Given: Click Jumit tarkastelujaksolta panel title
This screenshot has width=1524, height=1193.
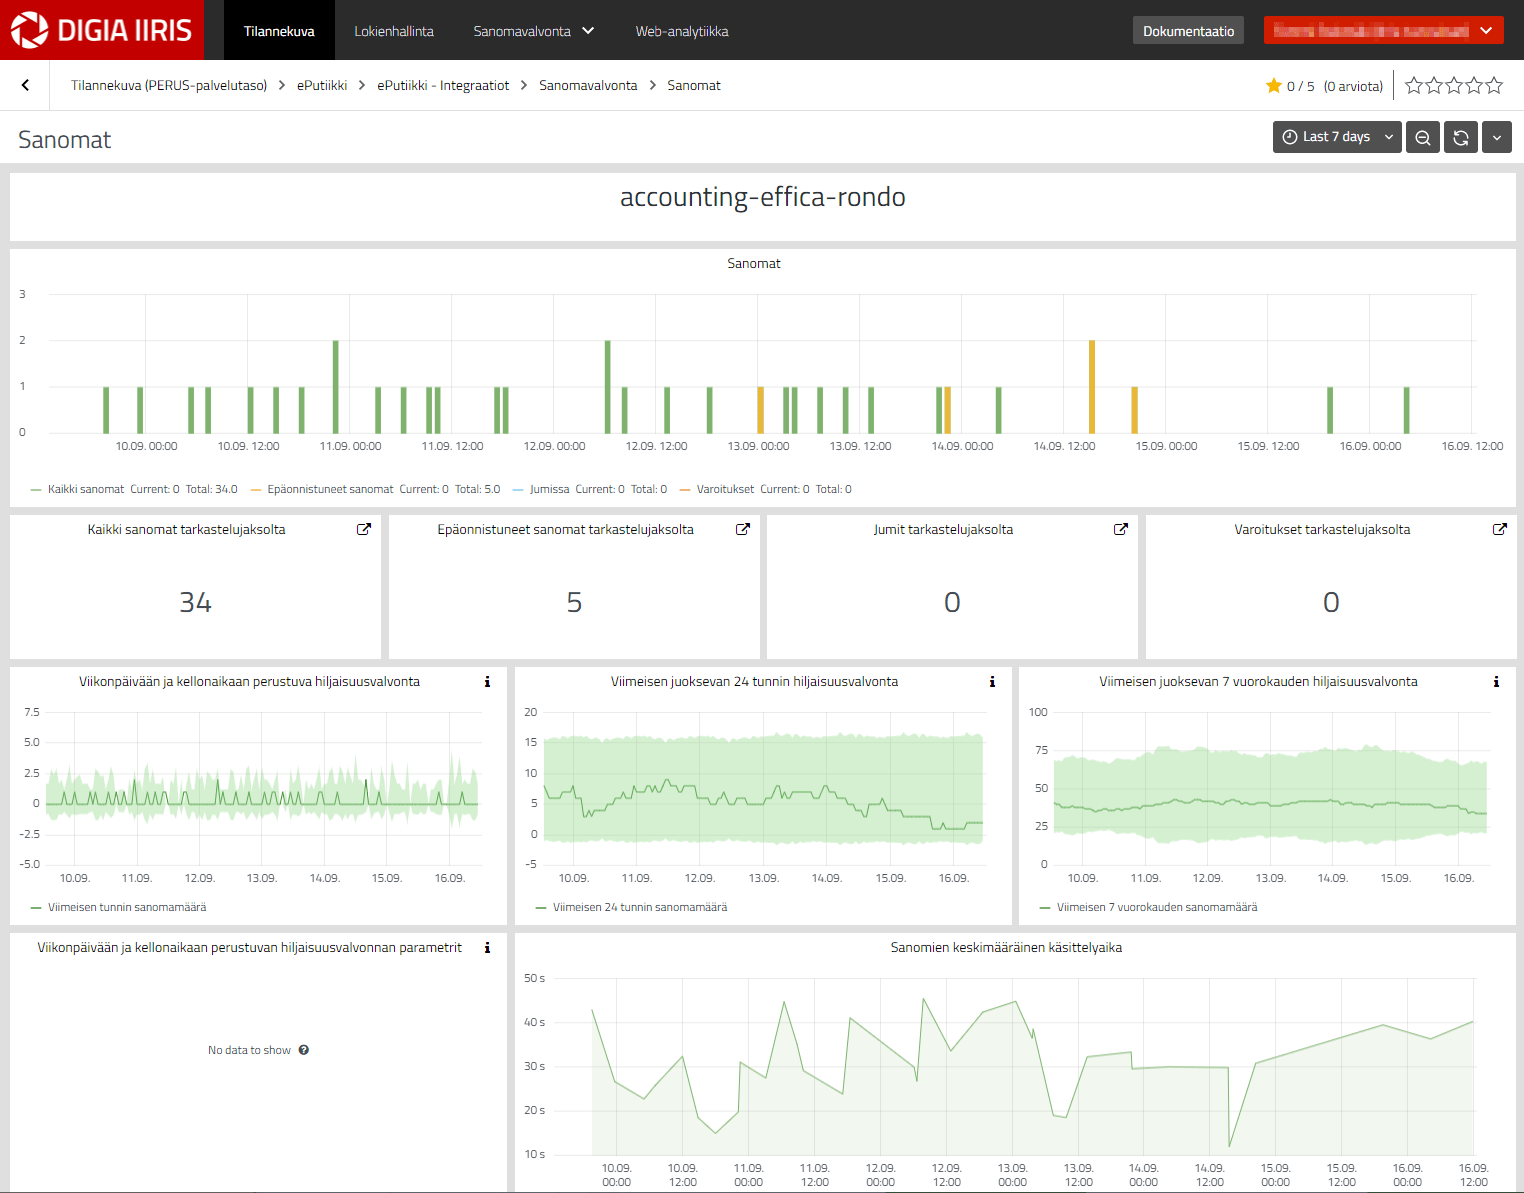Looking at the screenshot, I should point(943,529).
